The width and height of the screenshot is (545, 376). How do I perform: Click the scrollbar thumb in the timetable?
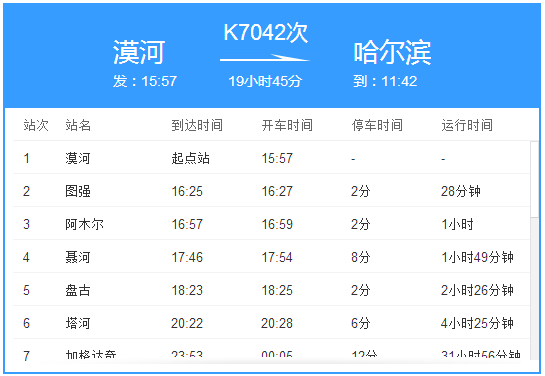pyautogui.click(x=535, y=179)
